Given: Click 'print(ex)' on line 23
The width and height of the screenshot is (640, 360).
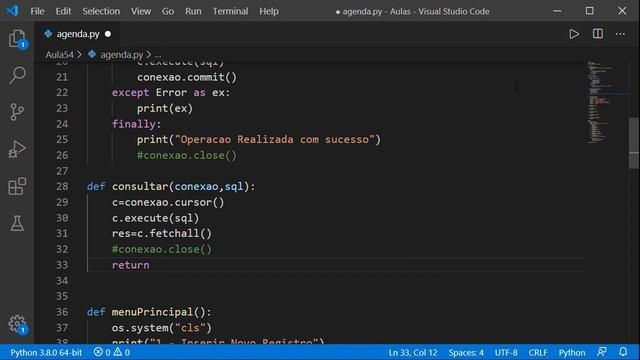Looking at the screenshot, I should [165, 108].
